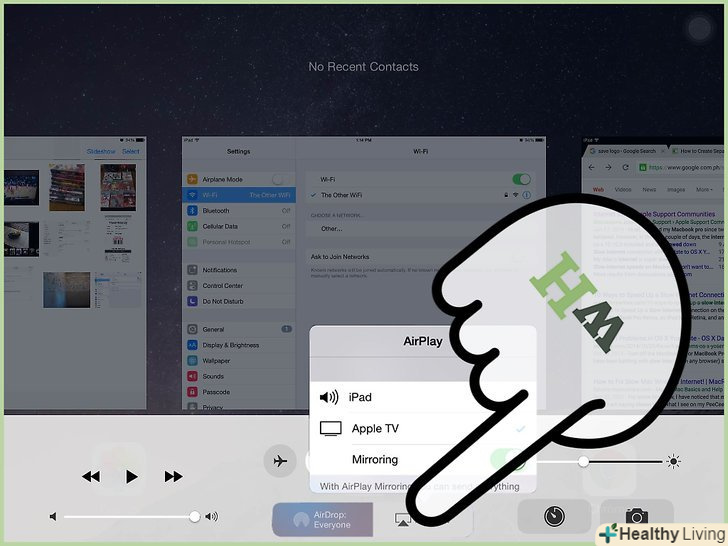Click the browser forward arrow
728x546 pixels.
pyautogui.click(x=609, y=168)
